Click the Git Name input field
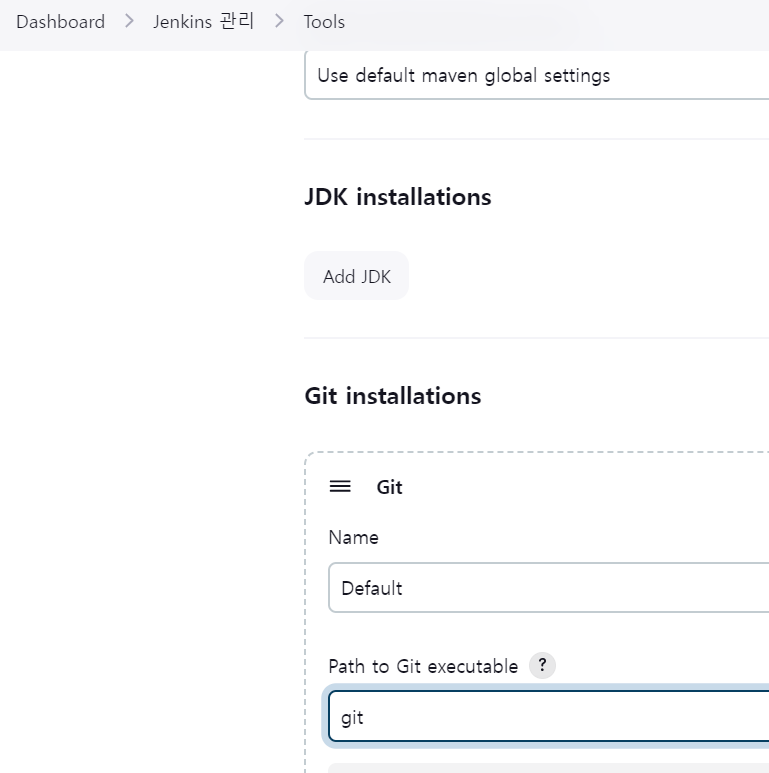The width and height of the screenshot is (769, 773). 549,588
